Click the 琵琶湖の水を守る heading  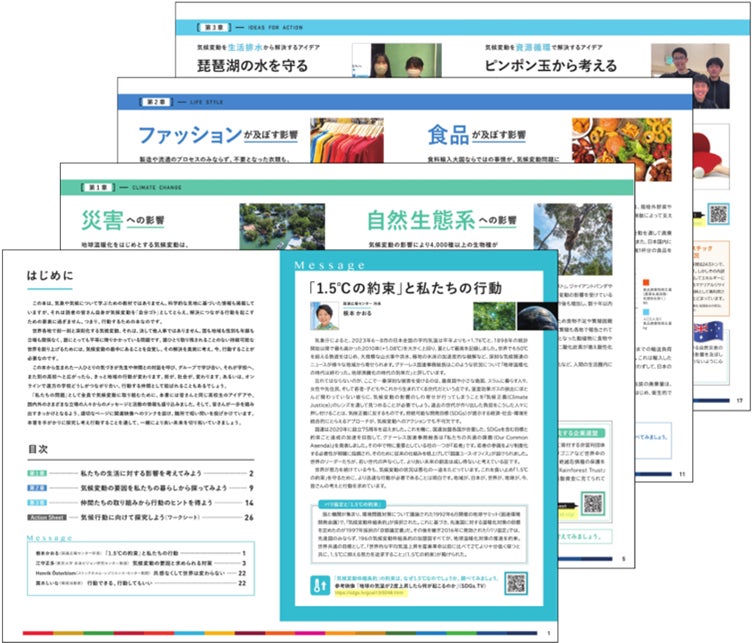252,66
